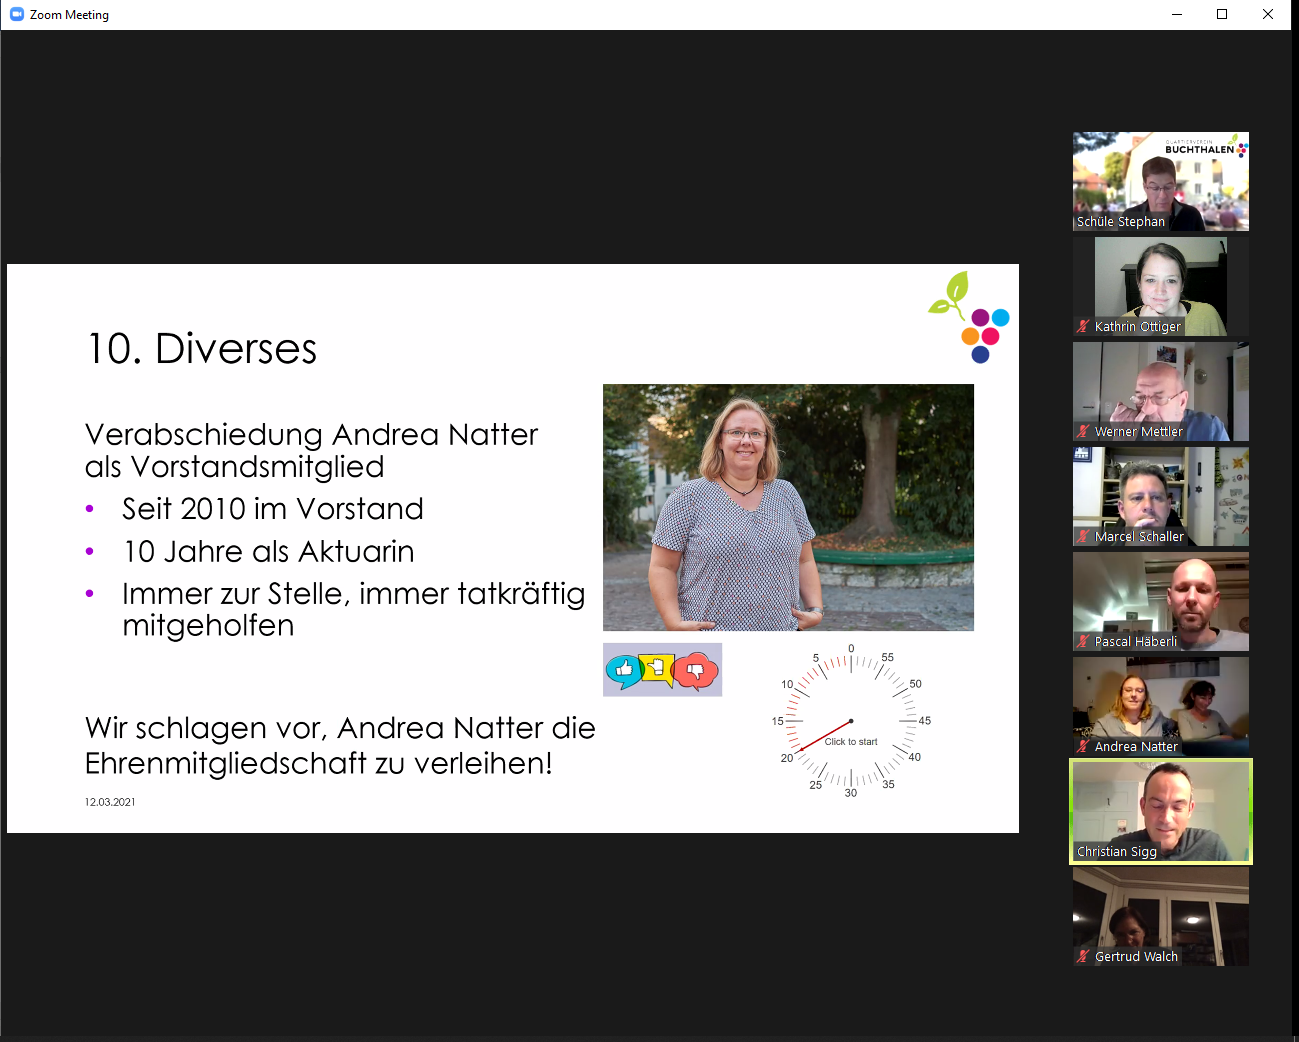Select Schüle Stephan's video tile

pos(1160,180)
